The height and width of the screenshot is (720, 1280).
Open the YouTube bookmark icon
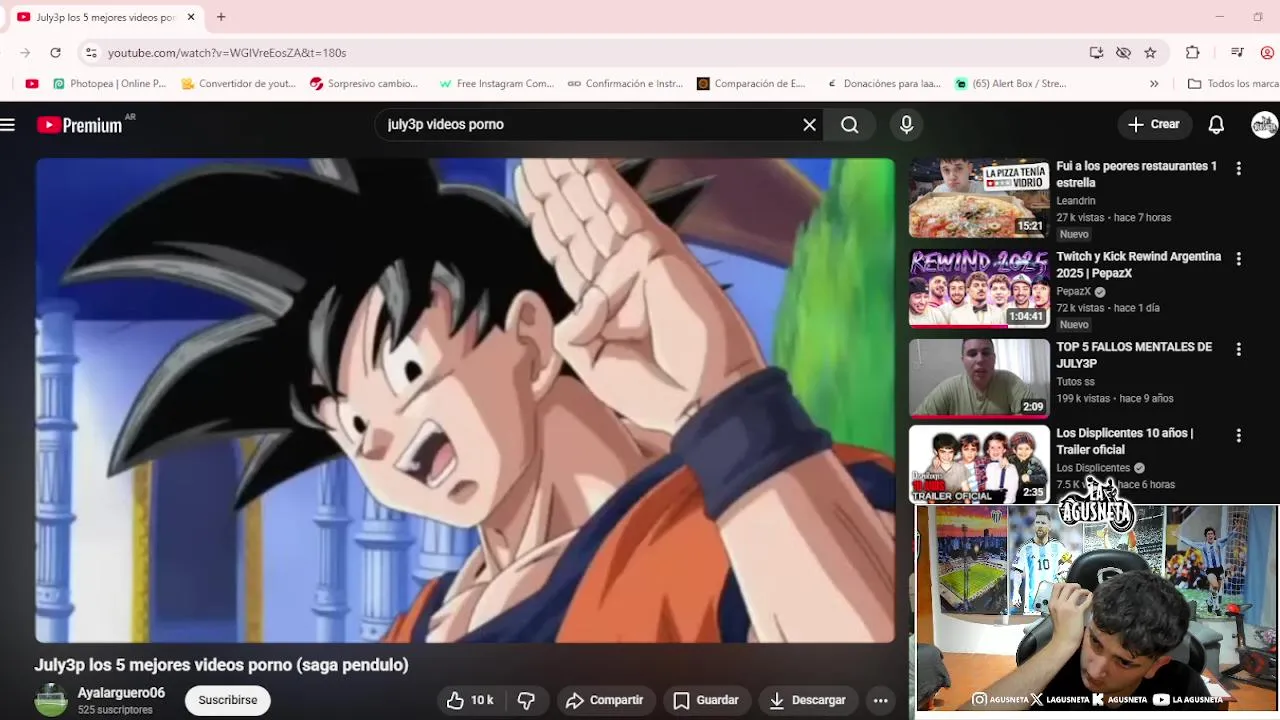[x=32, y=84]
